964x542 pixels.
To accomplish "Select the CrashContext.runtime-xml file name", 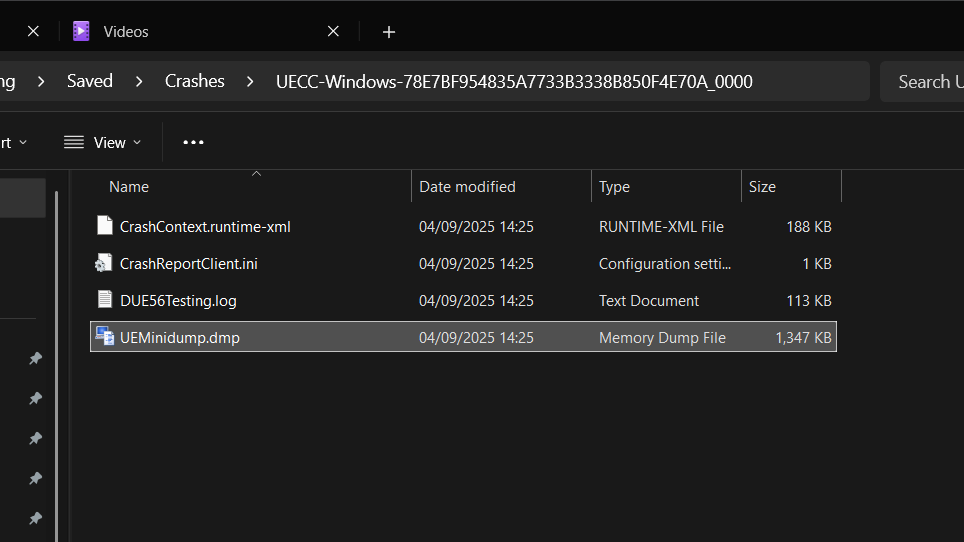I will pos(205,227).
